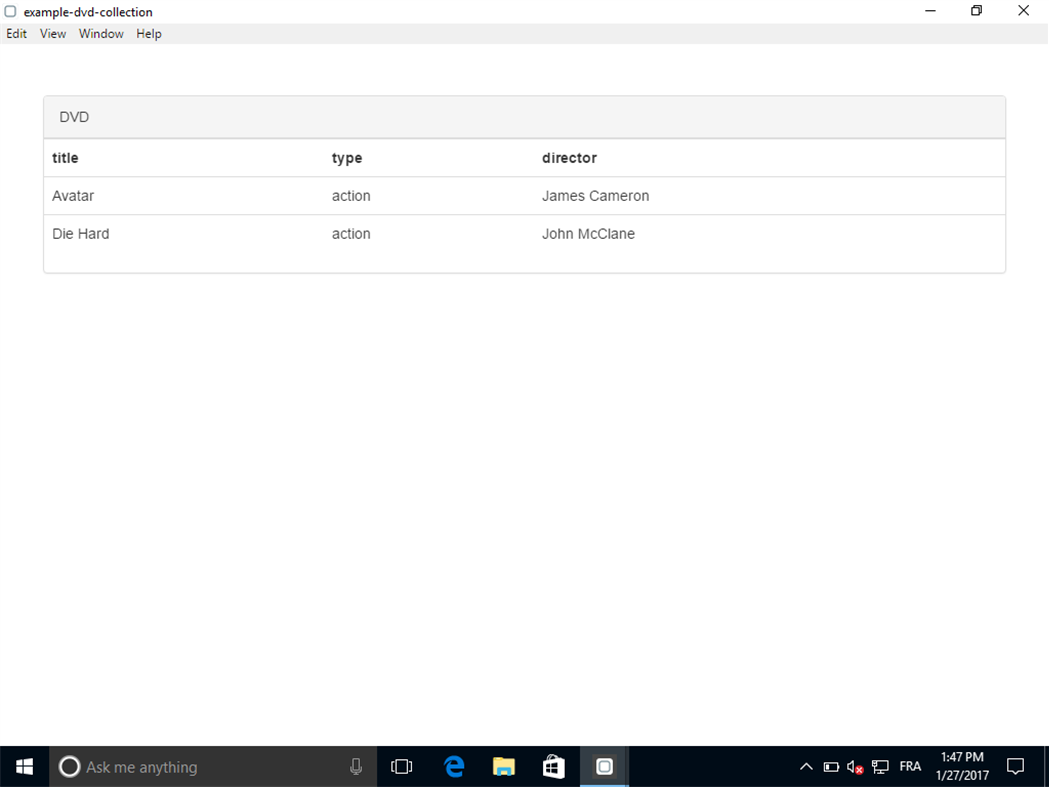Open battery status flyout
This screenshot has width=1049, height=787.
coord(831,766)
